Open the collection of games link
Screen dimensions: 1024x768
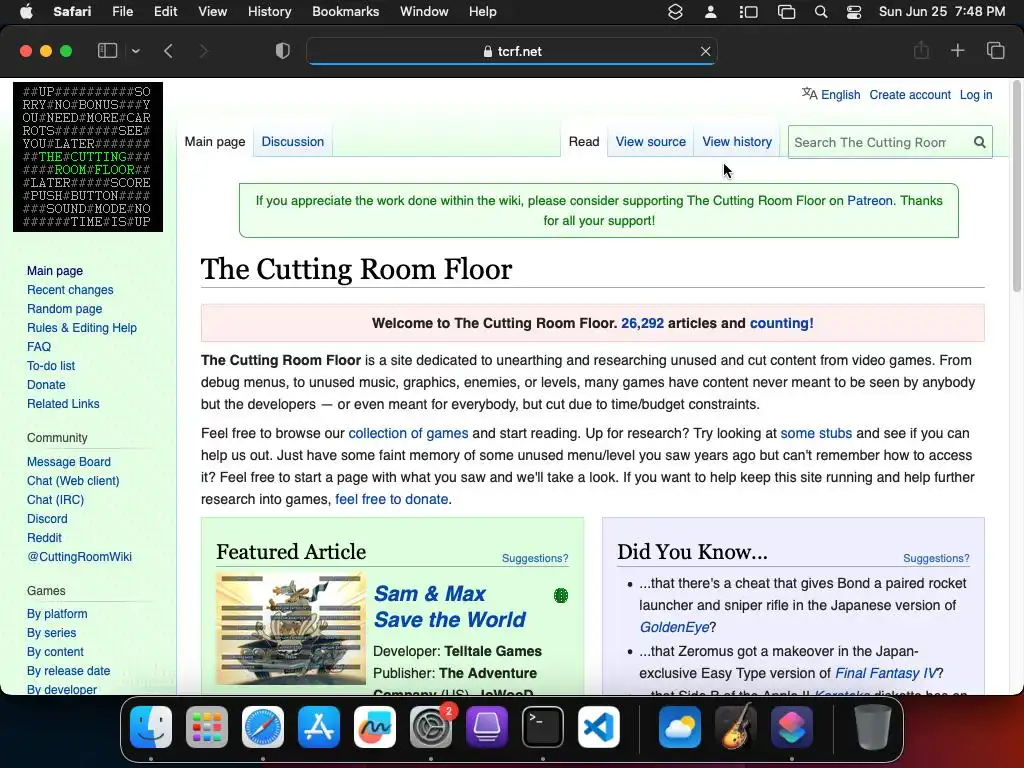(408, 433)
